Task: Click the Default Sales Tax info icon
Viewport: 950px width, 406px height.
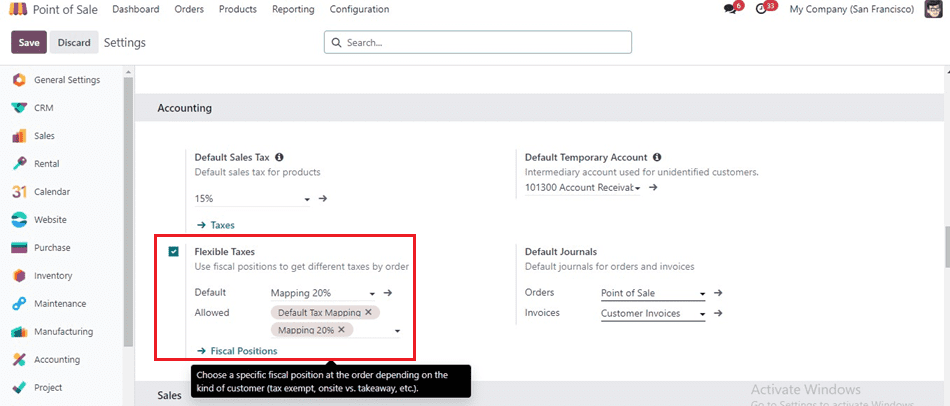Action: [x=279, y=157]
